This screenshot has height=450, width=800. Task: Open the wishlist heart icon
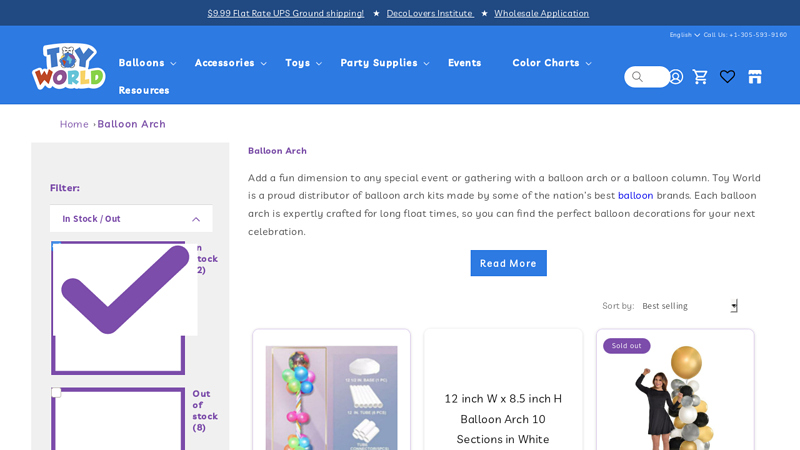[x=727, y=77]
